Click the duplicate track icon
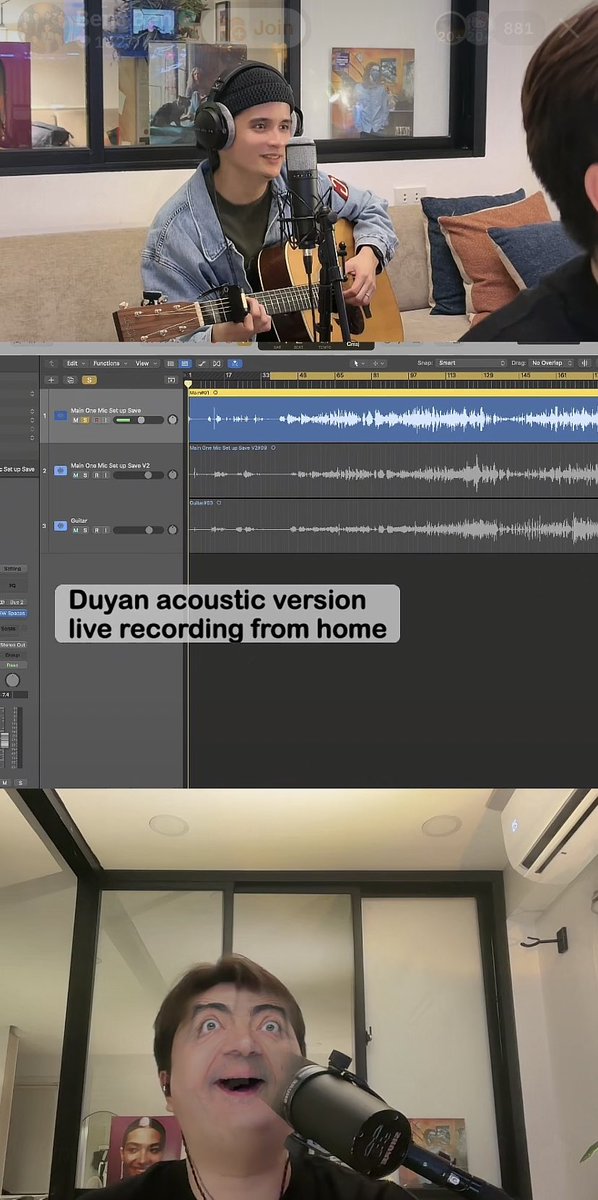 [x=70, y=380]
